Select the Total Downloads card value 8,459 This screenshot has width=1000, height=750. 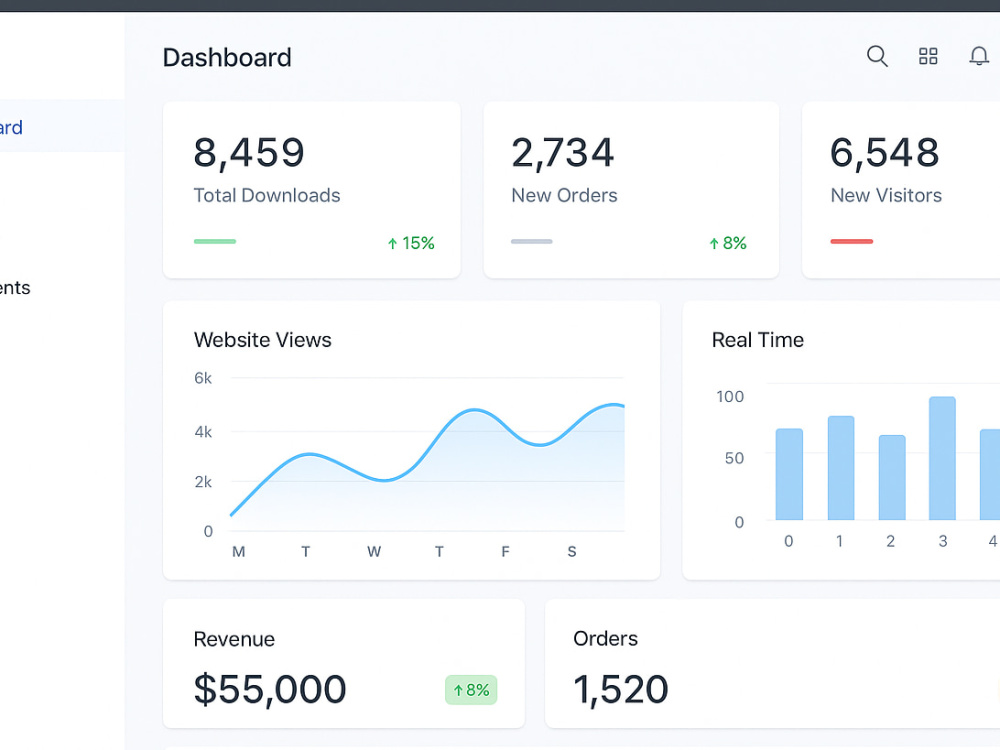point(249,152)
